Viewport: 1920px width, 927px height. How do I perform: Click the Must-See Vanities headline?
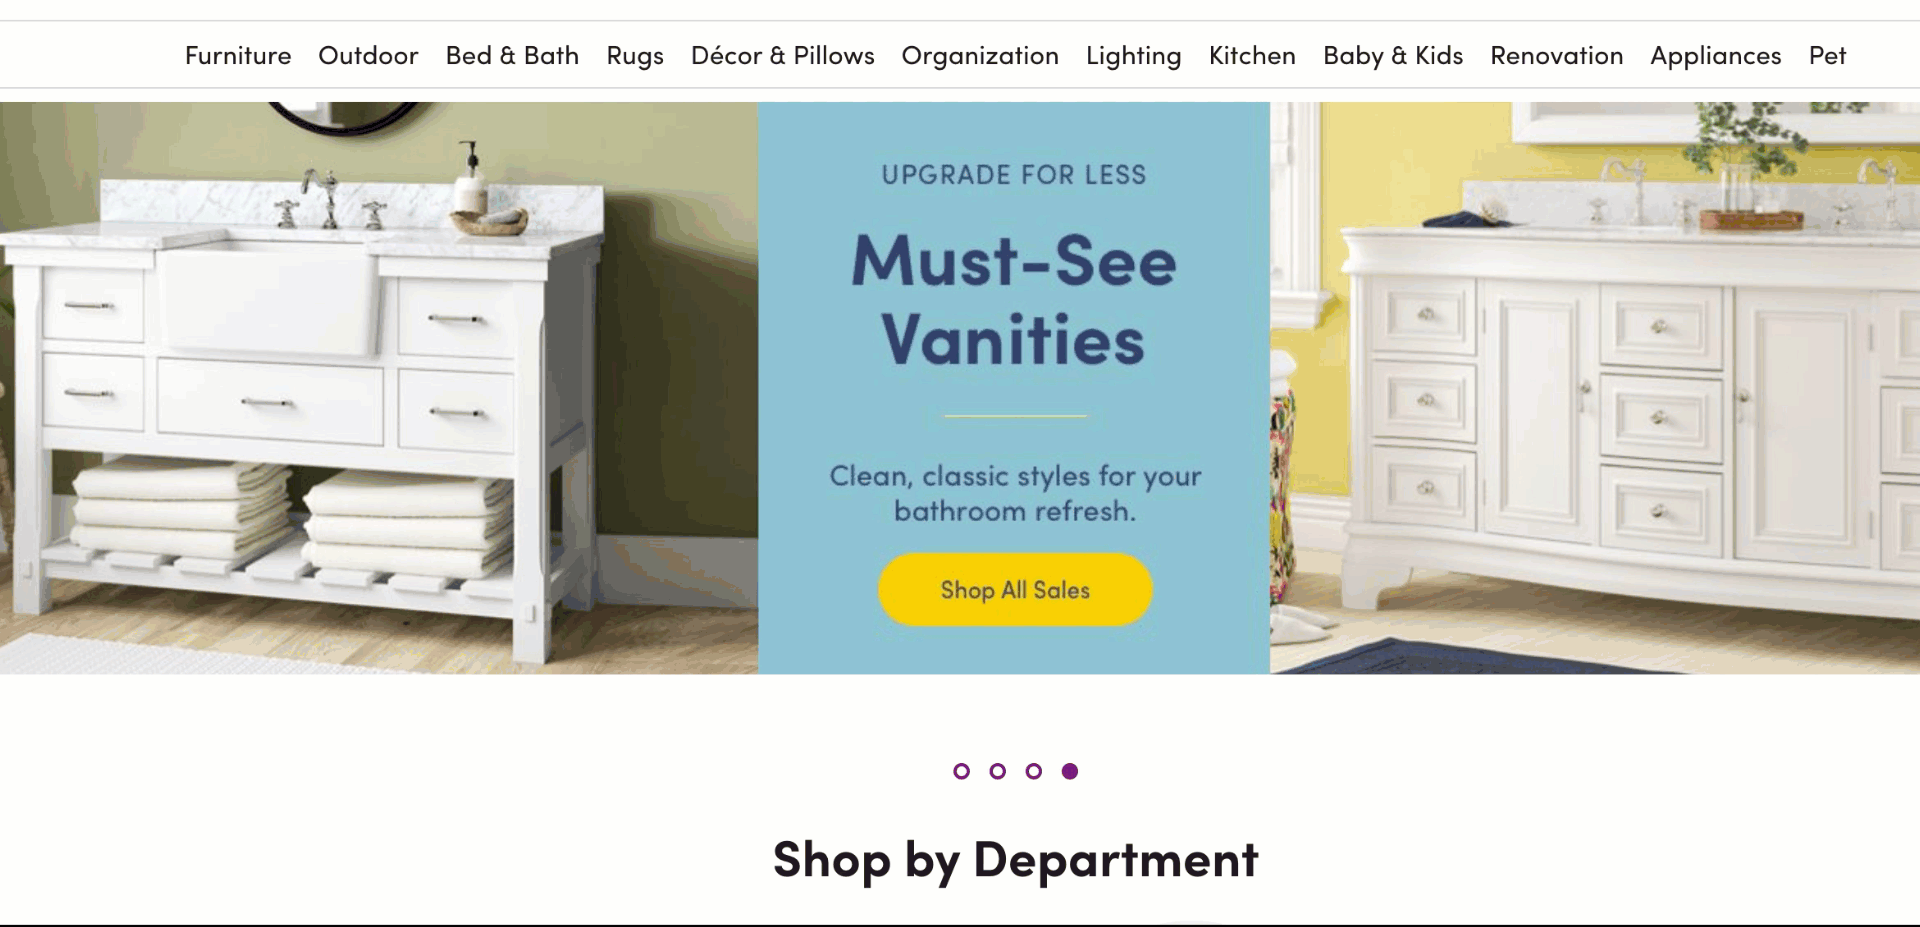[1014, 300]
